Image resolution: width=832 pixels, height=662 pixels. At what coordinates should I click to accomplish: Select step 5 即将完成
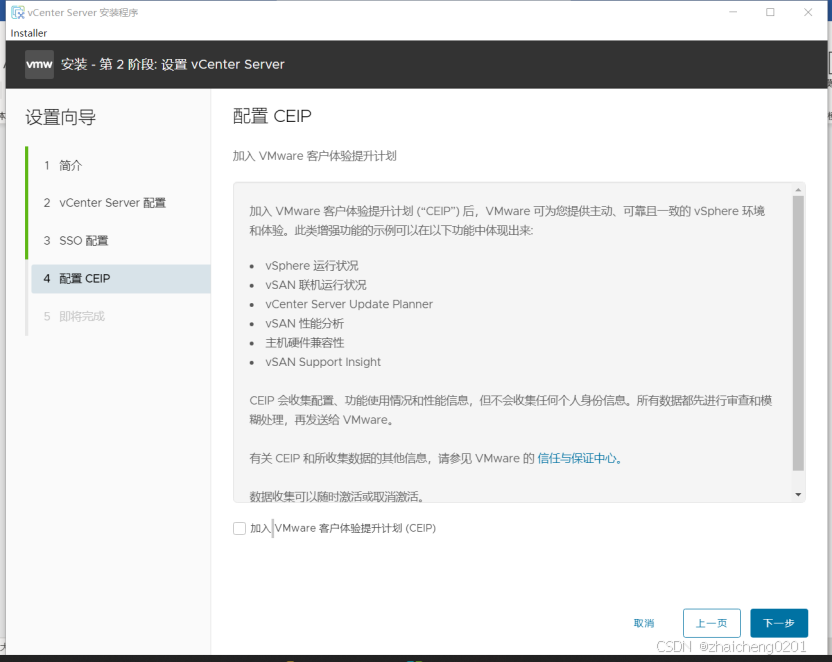tap(74, 317)
